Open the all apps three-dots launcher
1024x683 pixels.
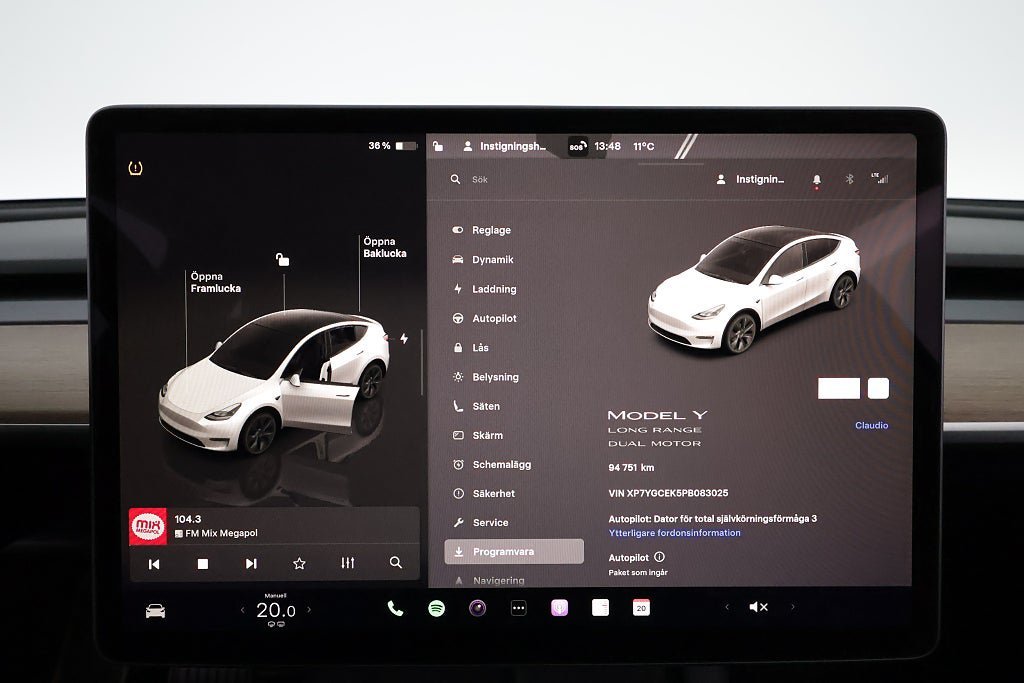click(x=518, y=608)
